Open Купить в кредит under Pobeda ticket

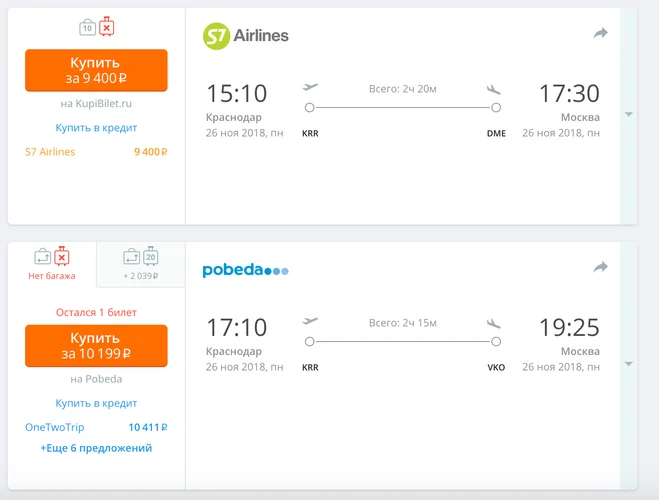point(96,403)
